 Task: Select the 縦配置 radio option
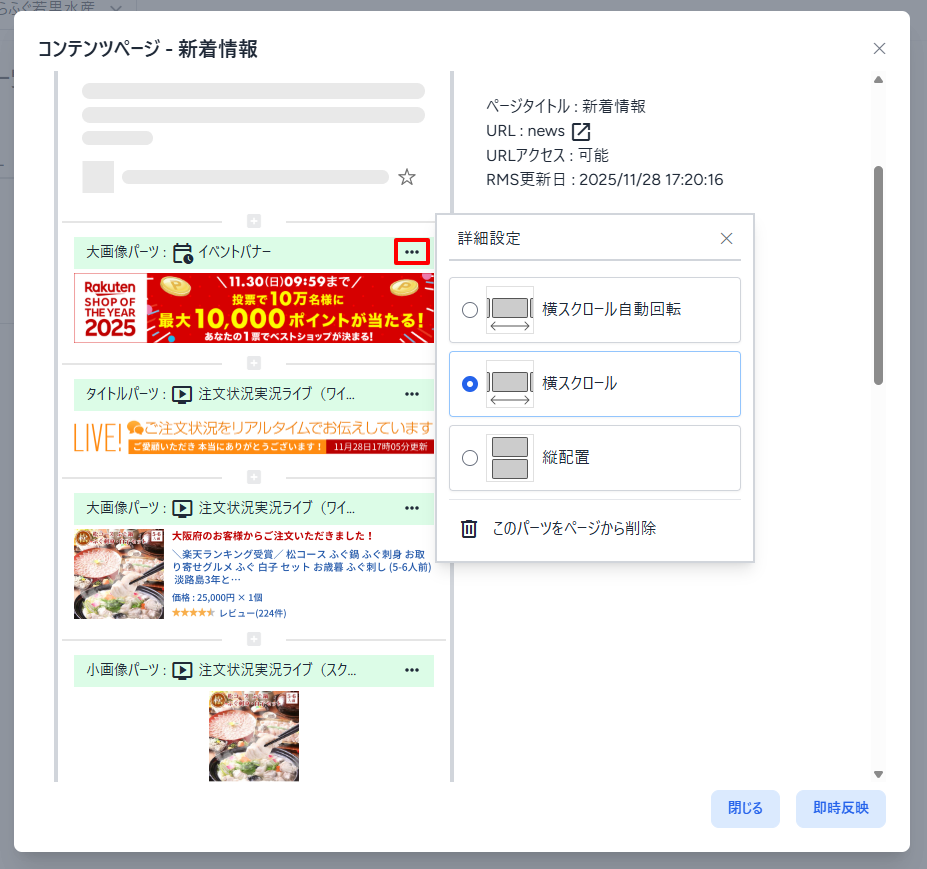click(470, 458)
